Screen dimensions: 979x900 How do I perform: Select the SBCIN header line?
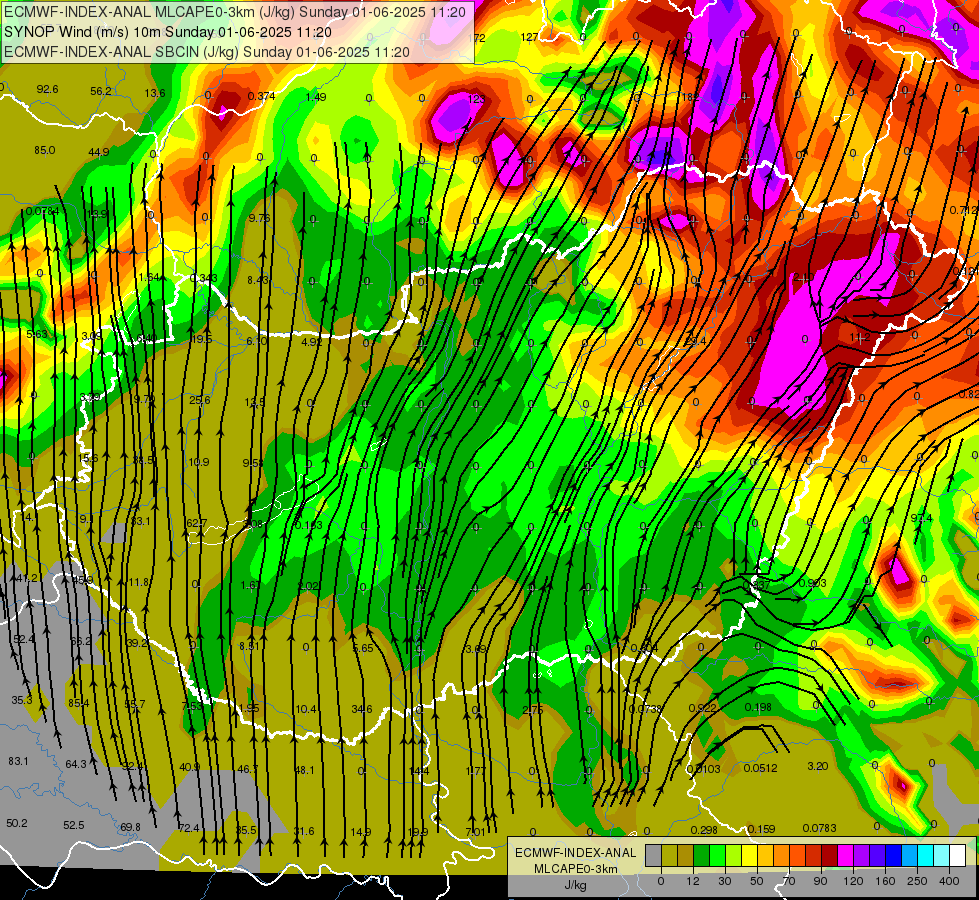[x=207, y=52]
